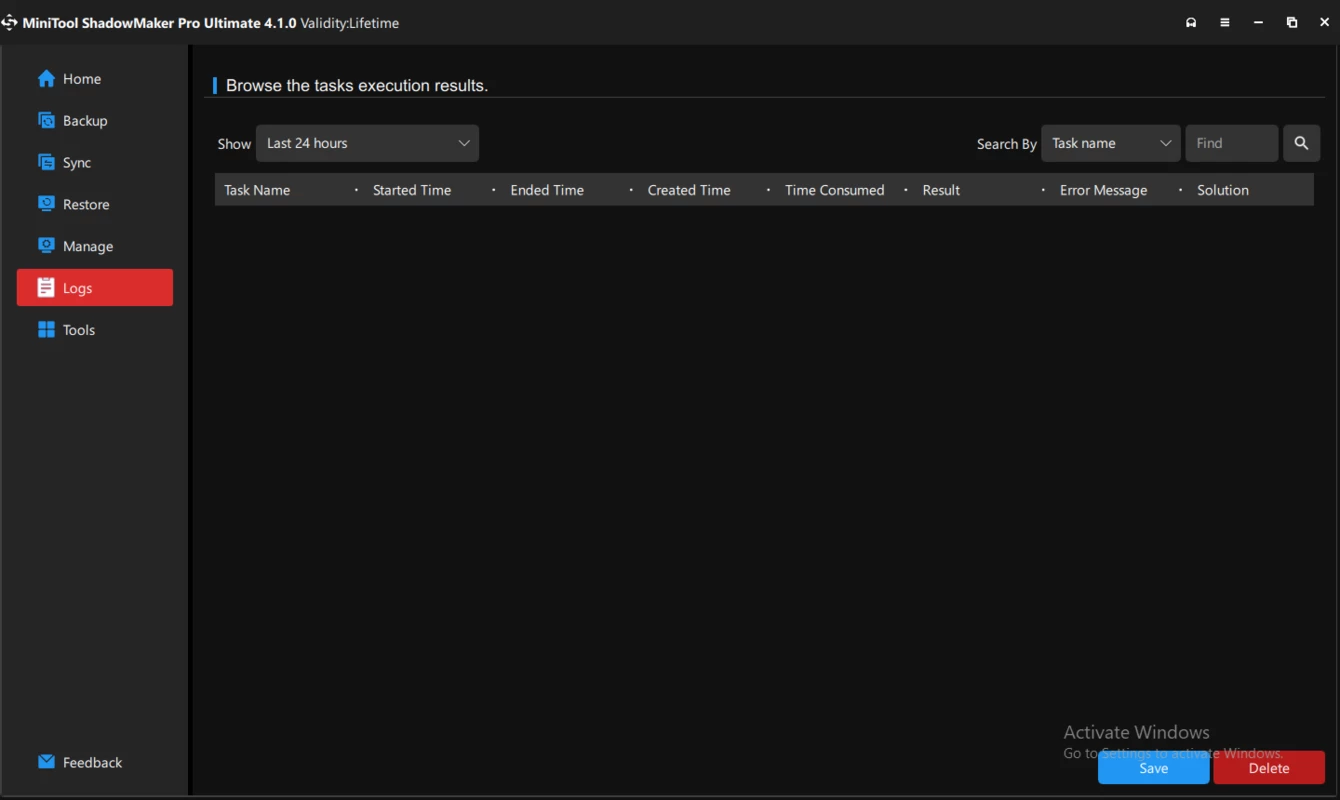The height and width of the screenshot is (800, 1340).
Task: Click the magnifier search icon button
Action: [x=1301, y=143]
